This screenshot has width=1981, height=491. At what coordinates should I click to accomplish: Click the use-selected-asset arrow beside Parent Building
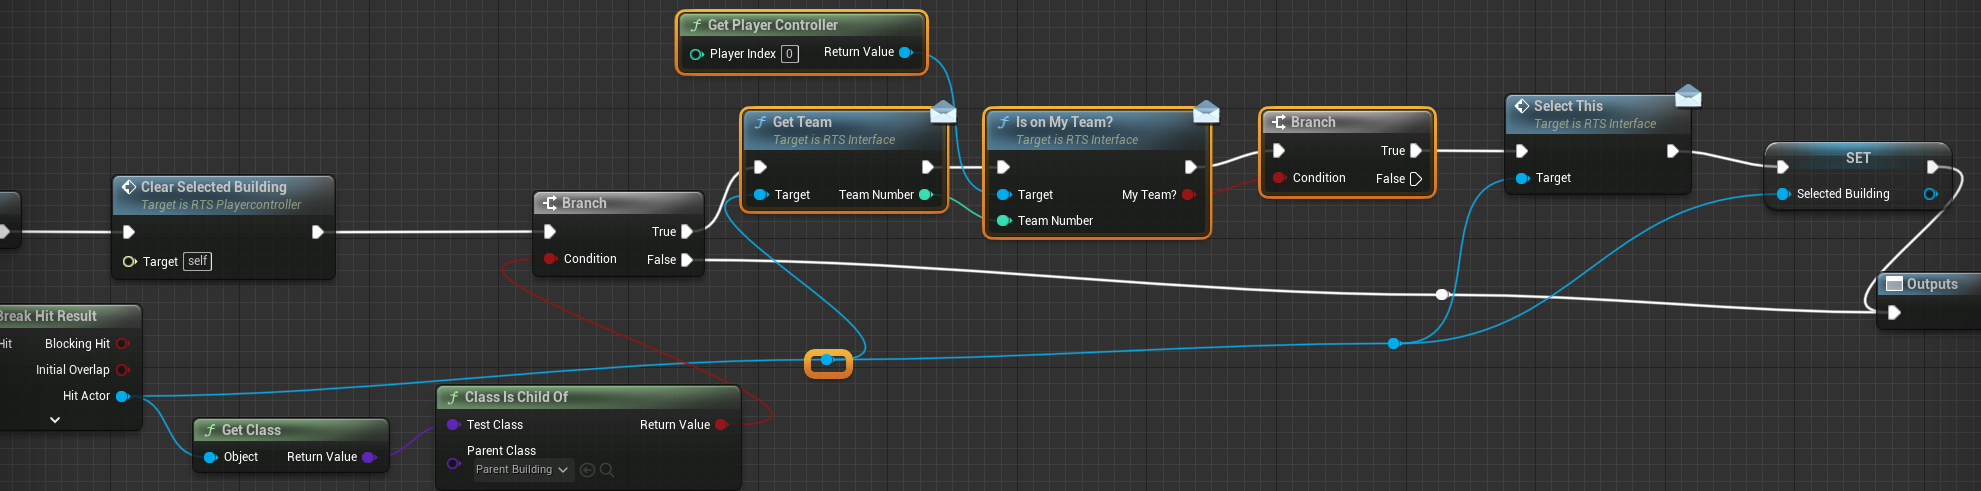[587, 470]
